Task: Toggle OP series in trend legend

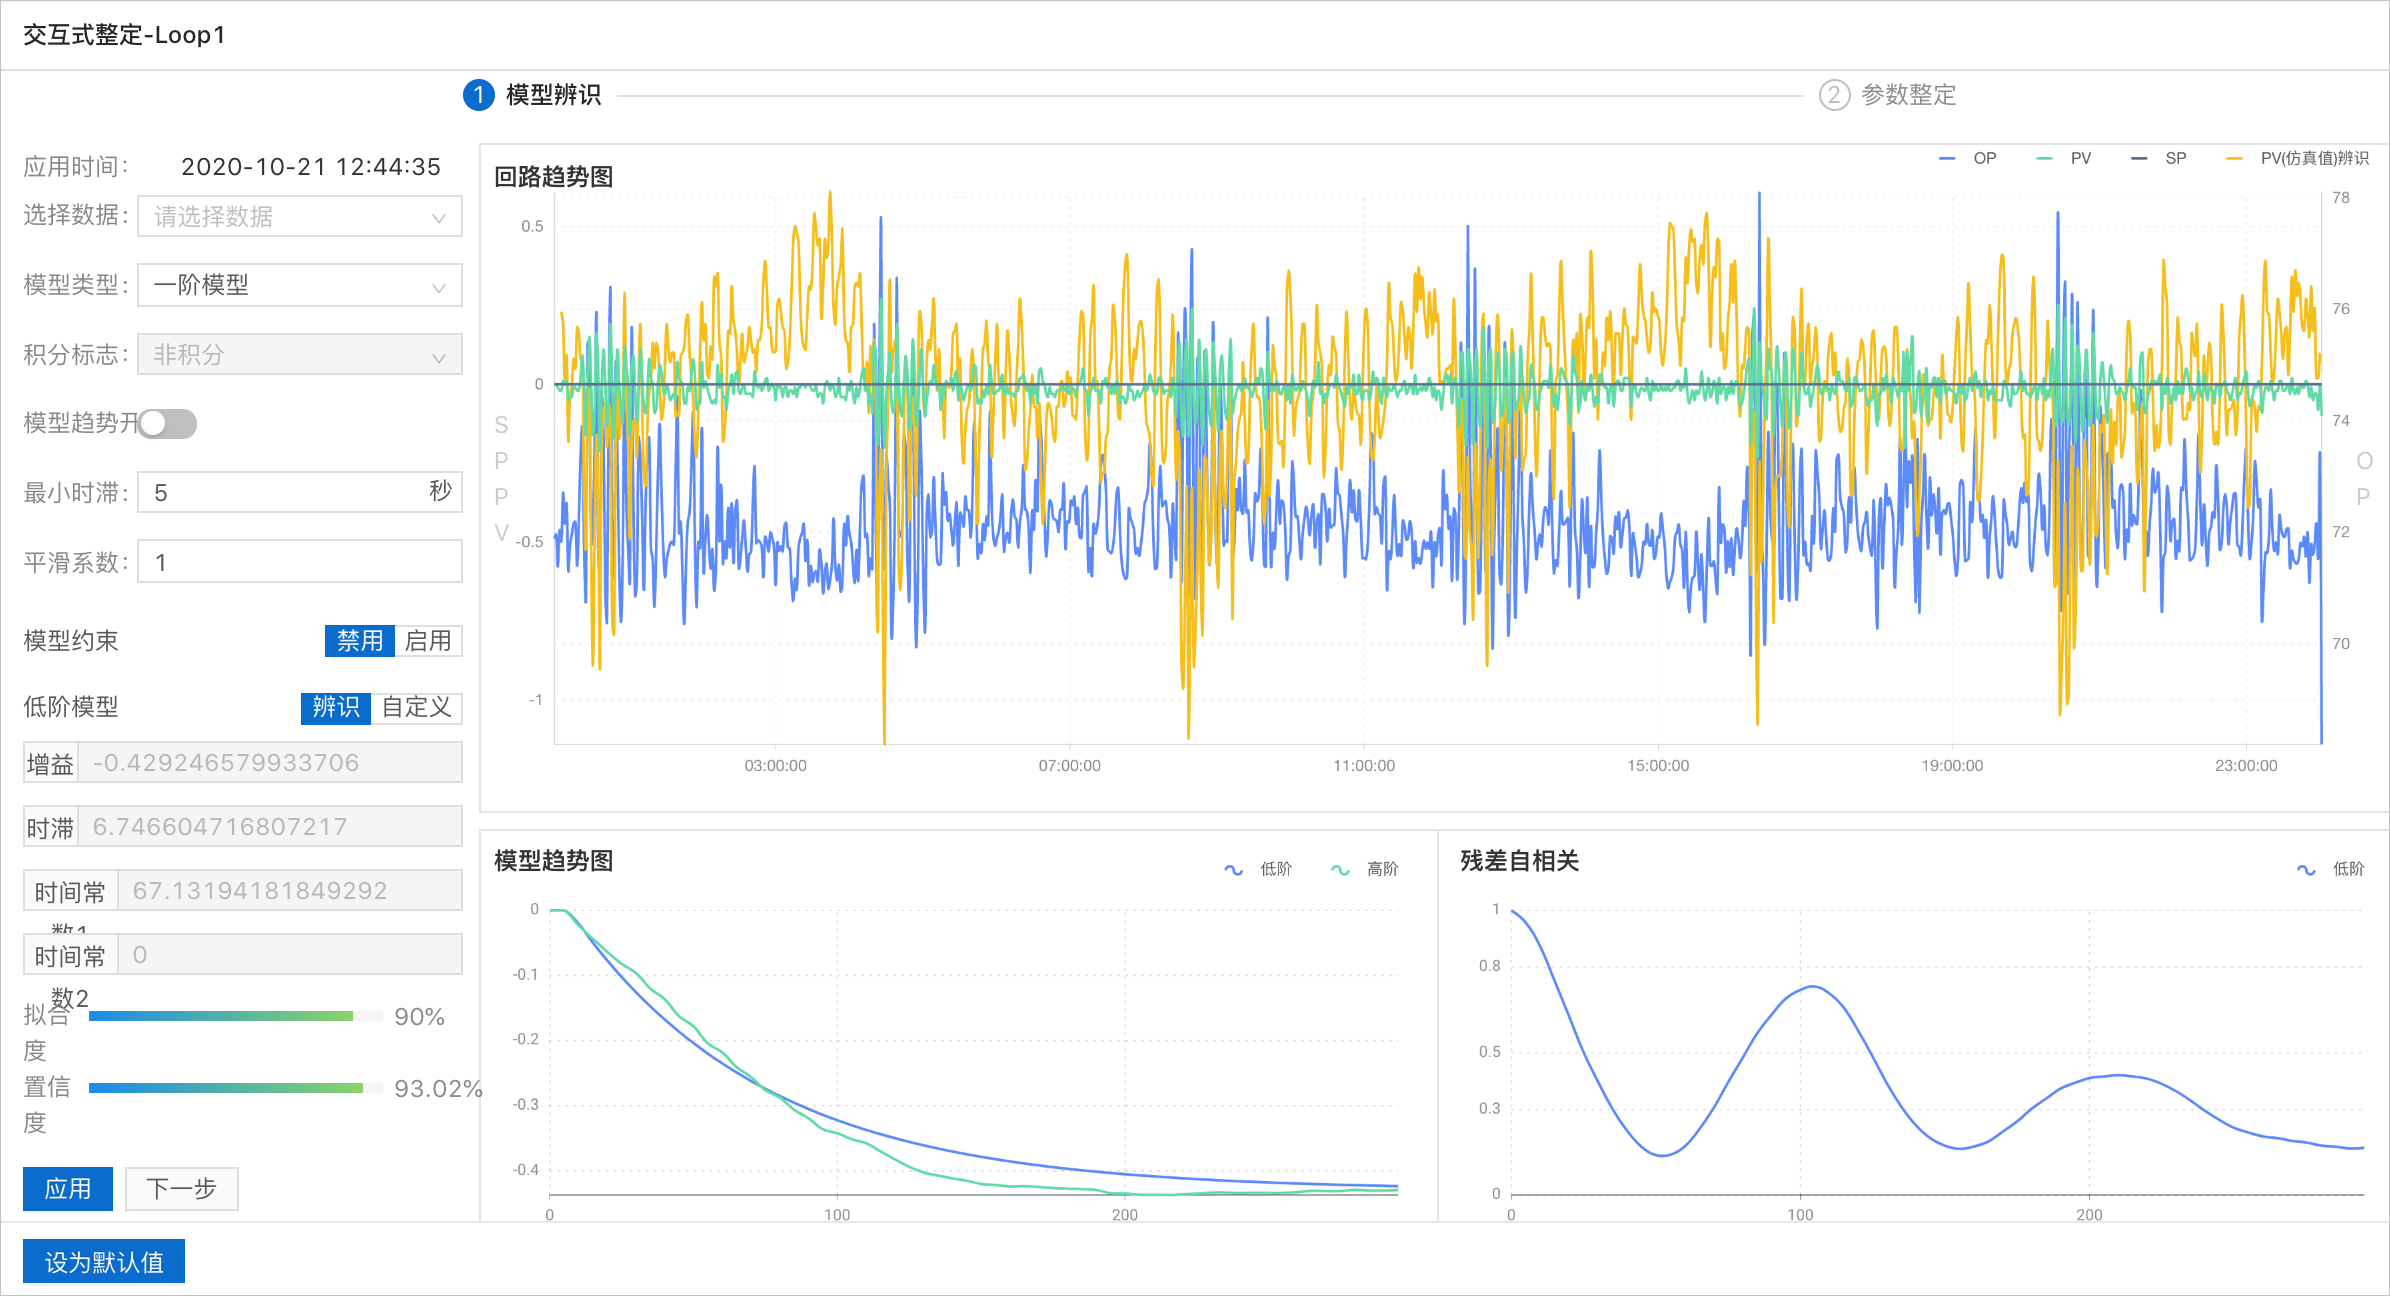Action: tap(1967, 158)
